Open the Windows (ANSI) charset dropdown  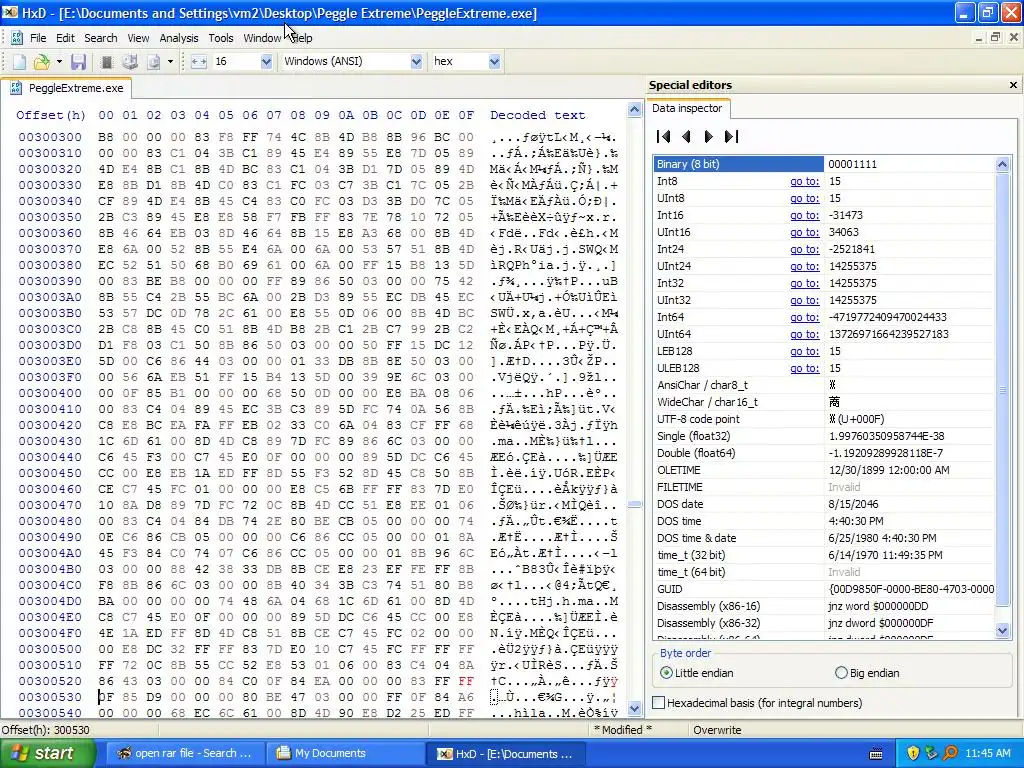click(x=416, y=61)
